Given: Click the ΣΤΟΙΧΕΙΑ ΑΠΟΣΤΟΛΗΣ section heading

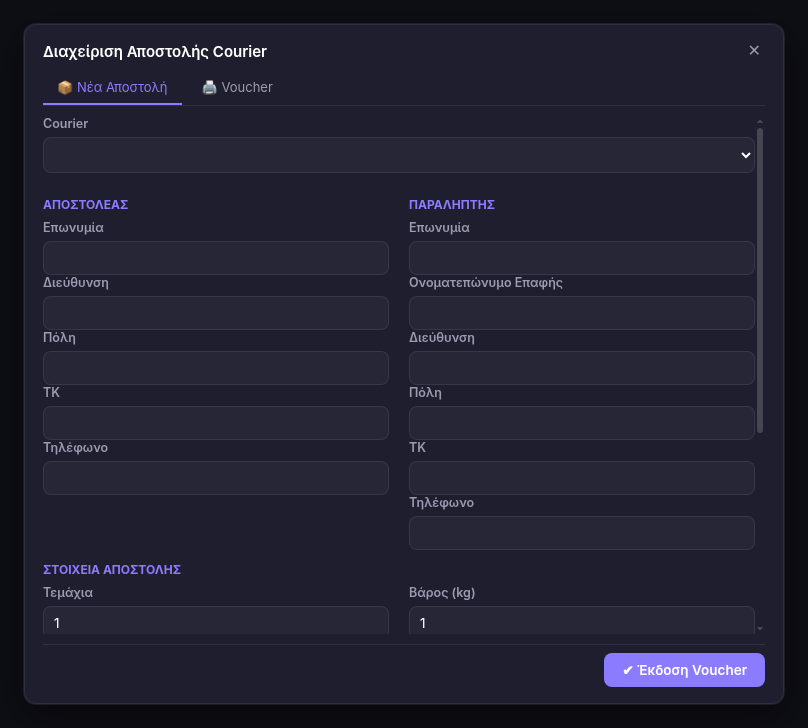Looking at the screenshot, I should pos(112,569).
